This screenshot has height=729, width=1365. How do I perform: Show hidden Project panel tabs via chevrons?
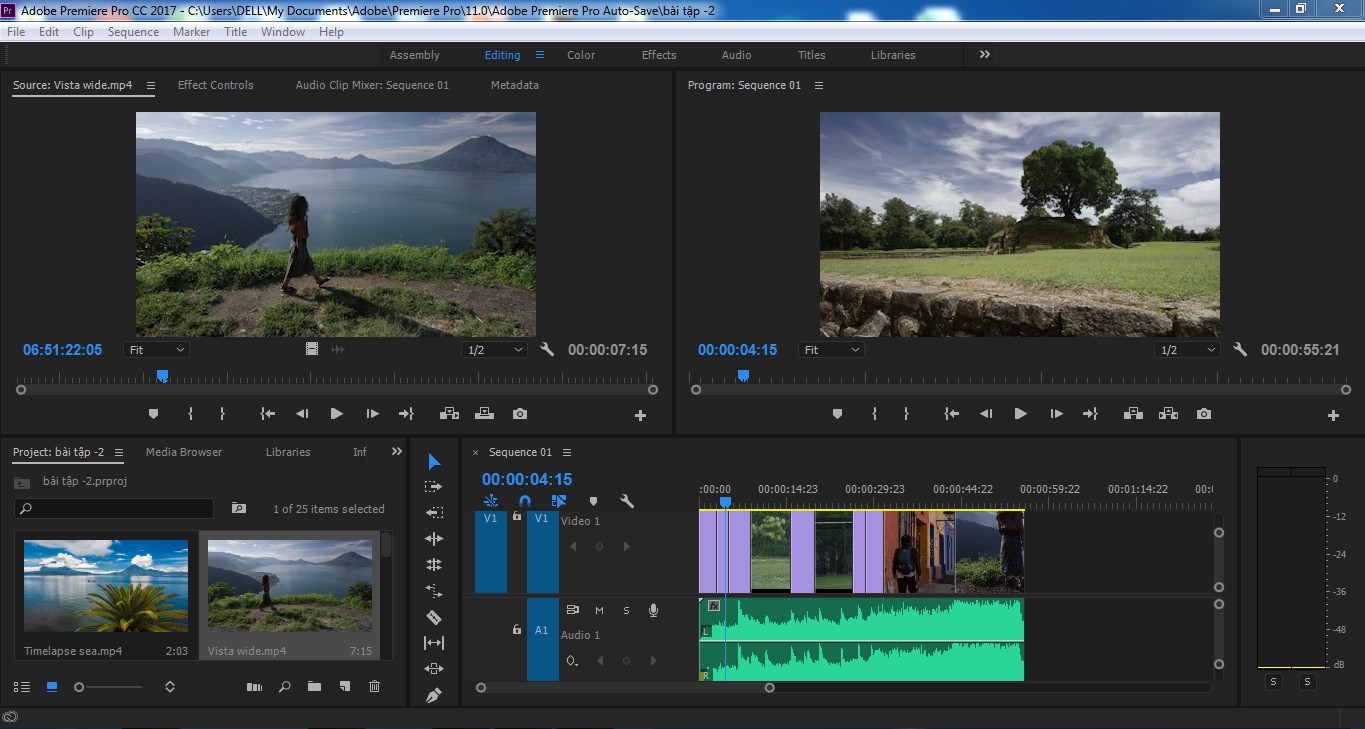tap(397, 452)
